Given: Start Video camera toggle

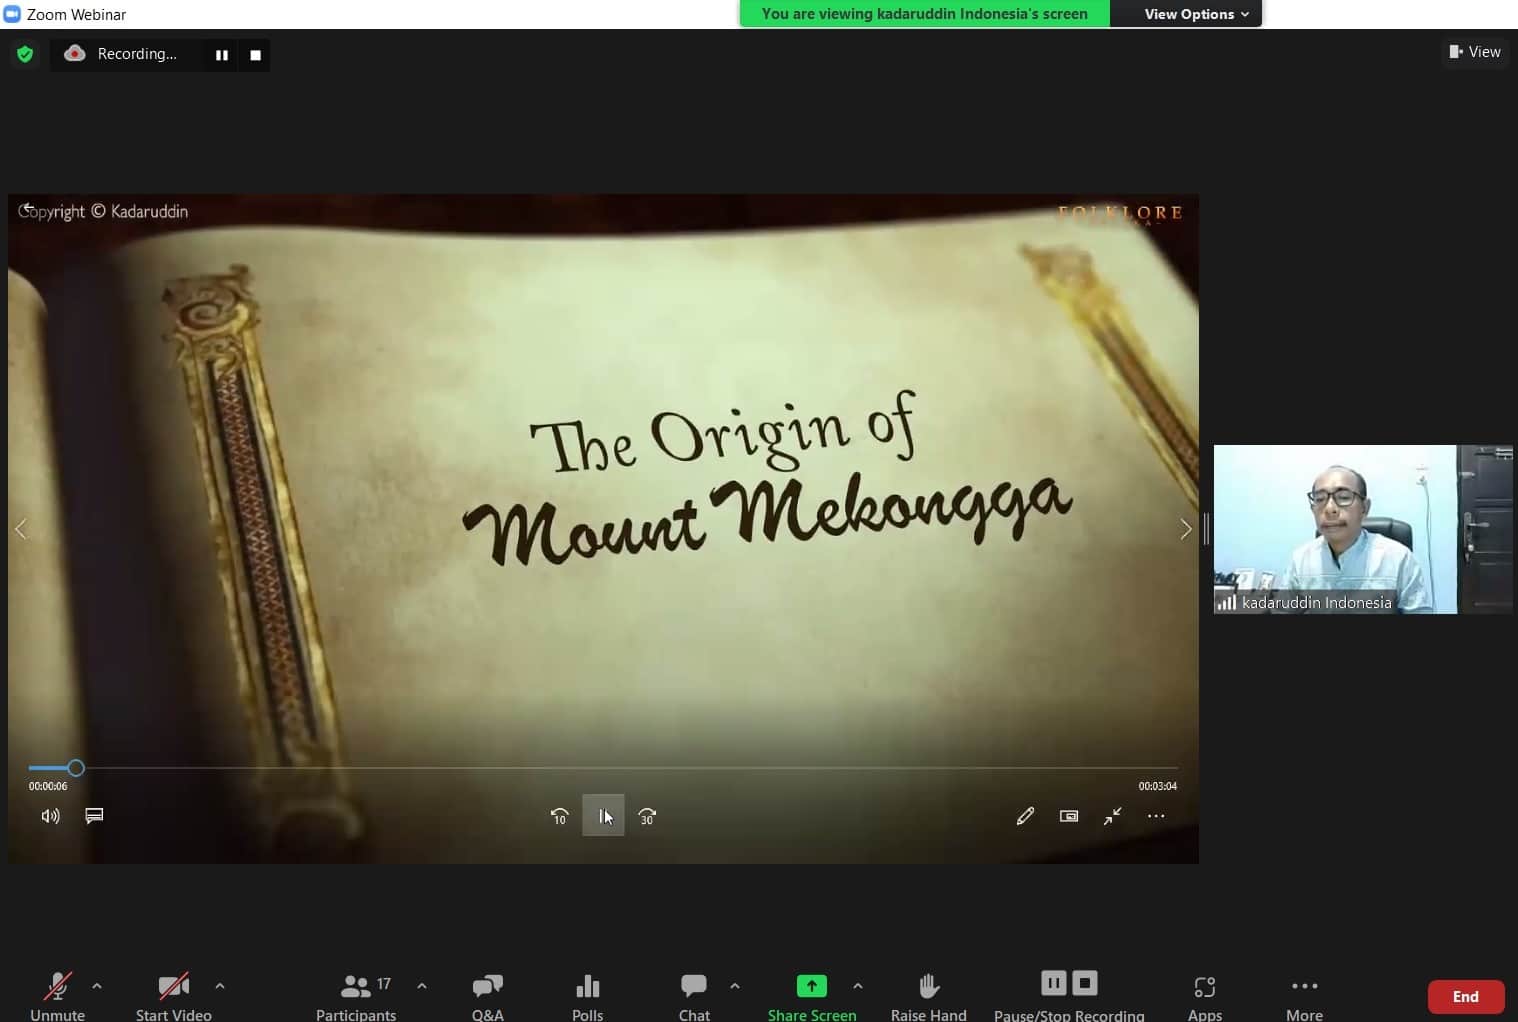Looking at the screenshot, I should 174,995.
